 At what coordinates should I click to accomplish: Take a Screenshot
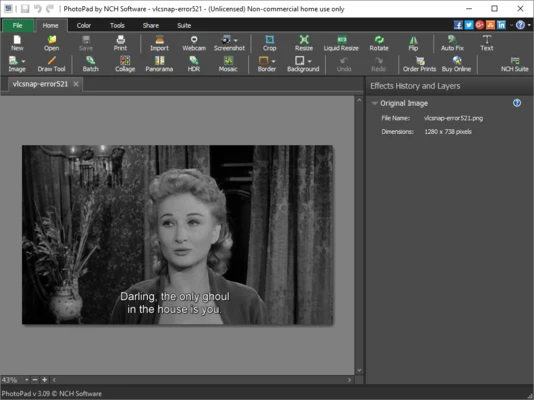coord(229,43)
